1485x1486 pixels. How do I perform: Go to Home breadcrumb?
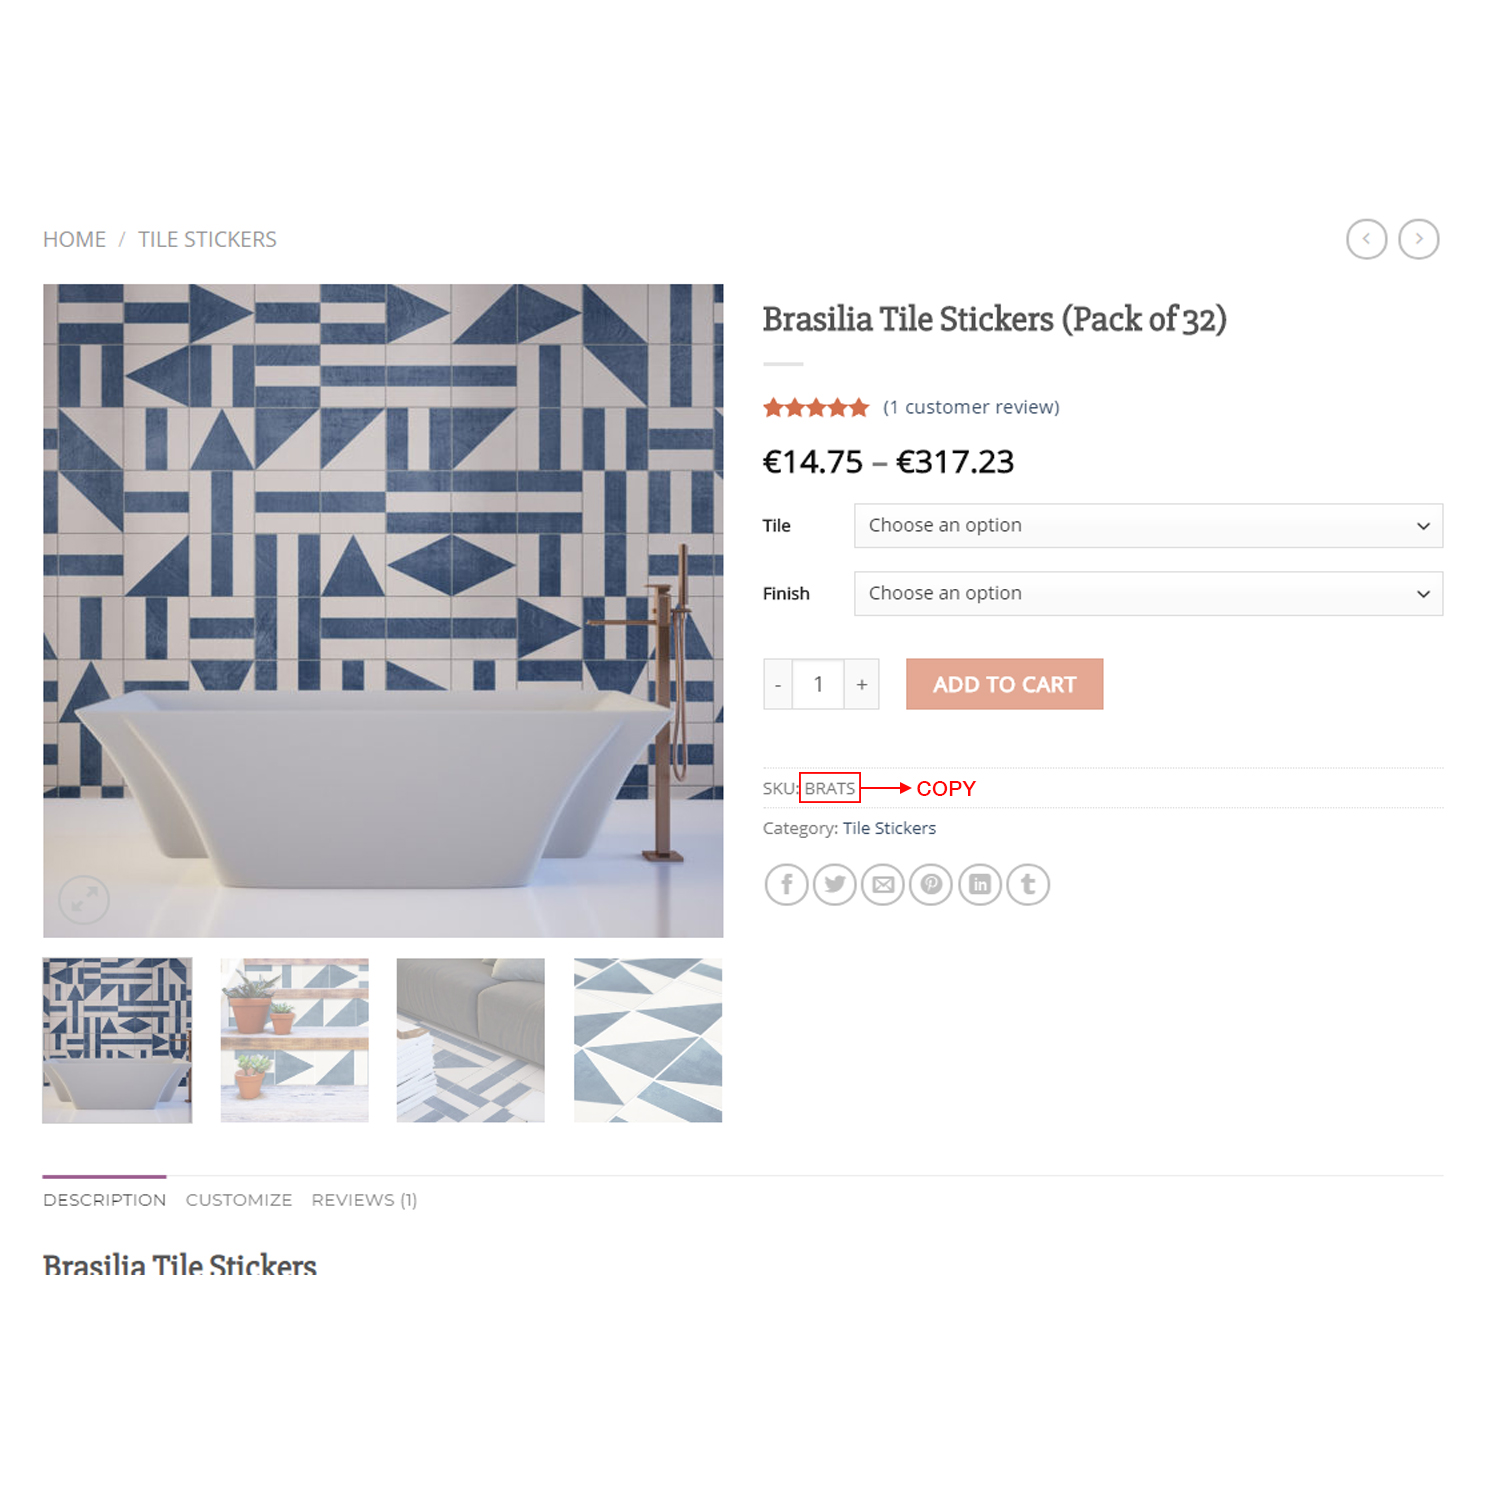click(x=74, y=240)
